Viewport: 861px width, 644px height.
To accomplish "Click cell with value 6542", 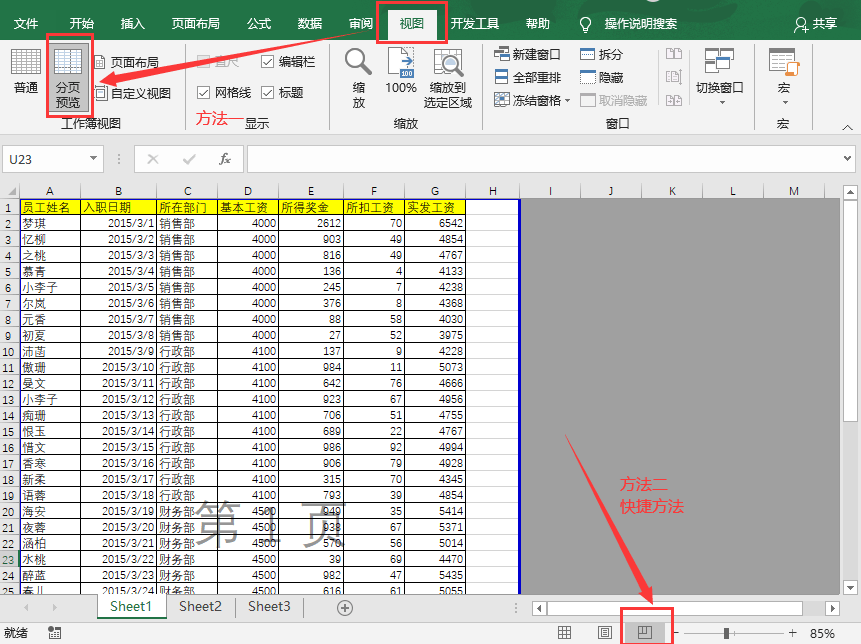I will tap(435, 223).
